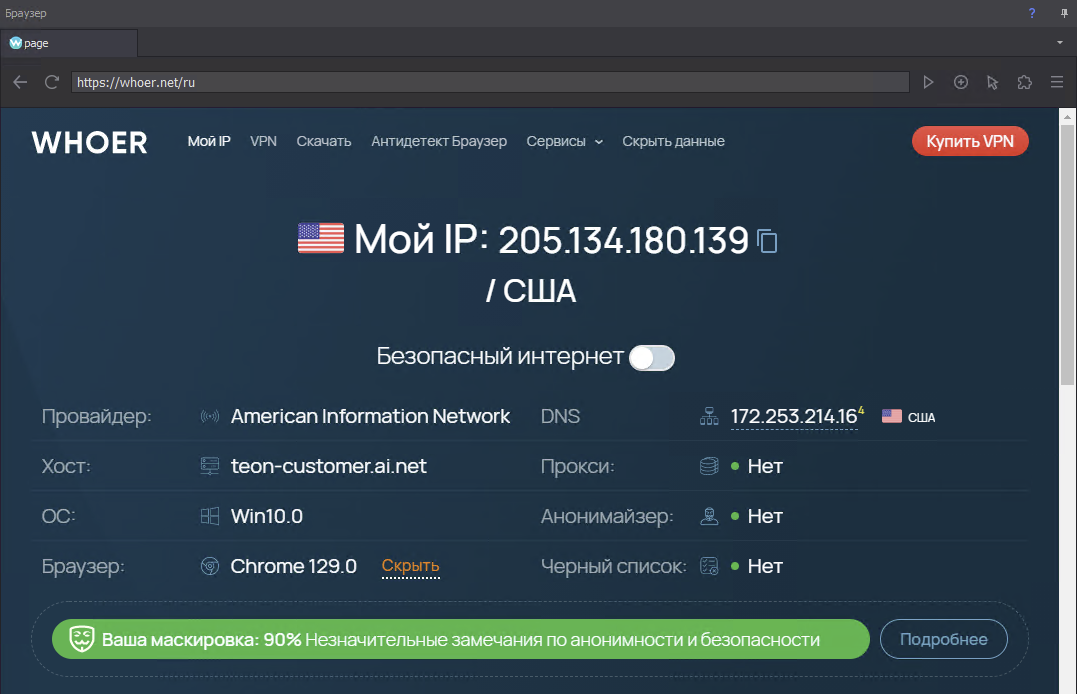
Task: Click the host server icon
Action: (x=209, y=466)
